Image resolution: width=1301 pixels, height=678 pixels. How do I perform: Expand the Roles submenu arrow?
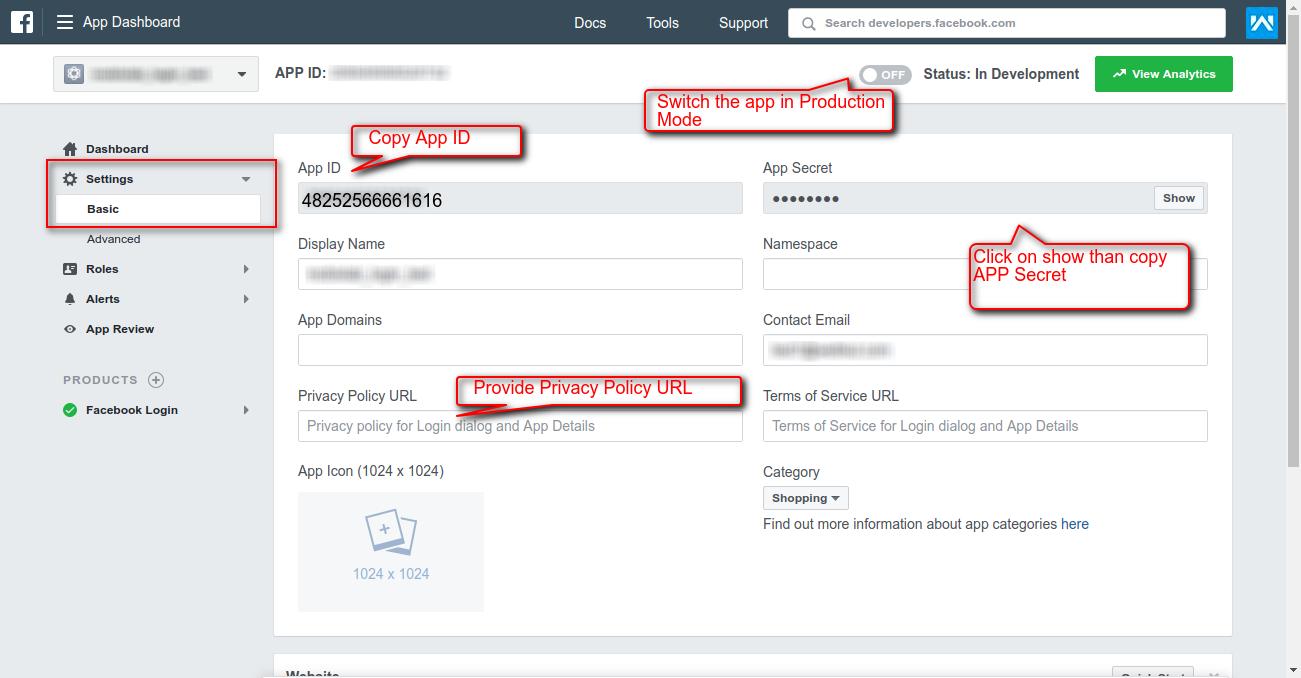coord(246,269)
